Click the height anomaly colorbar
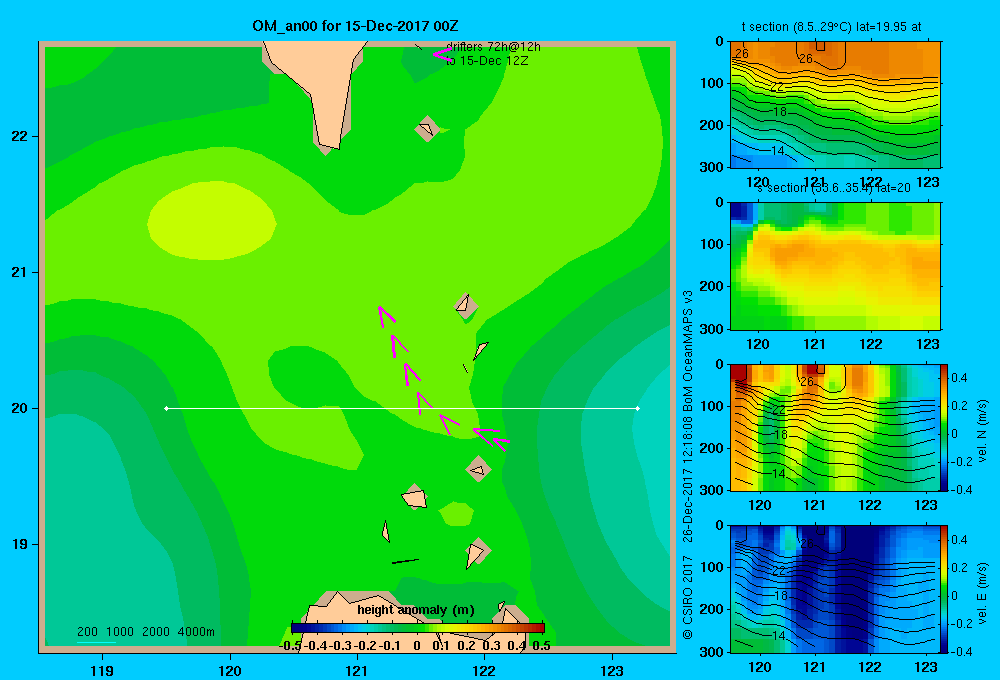This screenshot has width=1000, height=680. (418, 628)
